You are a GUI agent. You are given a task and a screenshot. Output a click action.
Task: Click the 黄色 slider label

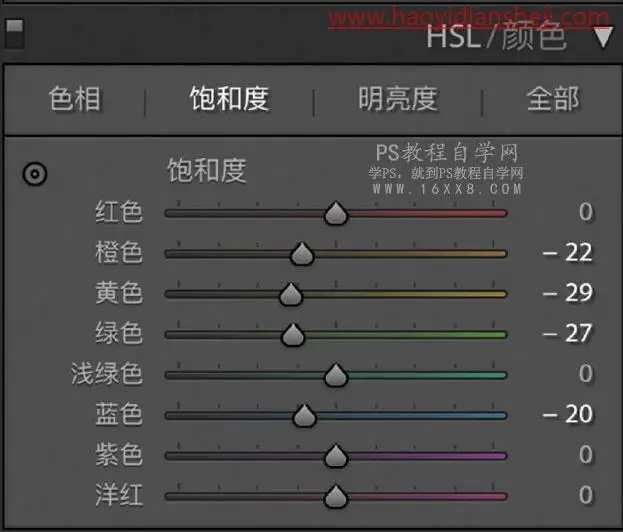(119, 293)
